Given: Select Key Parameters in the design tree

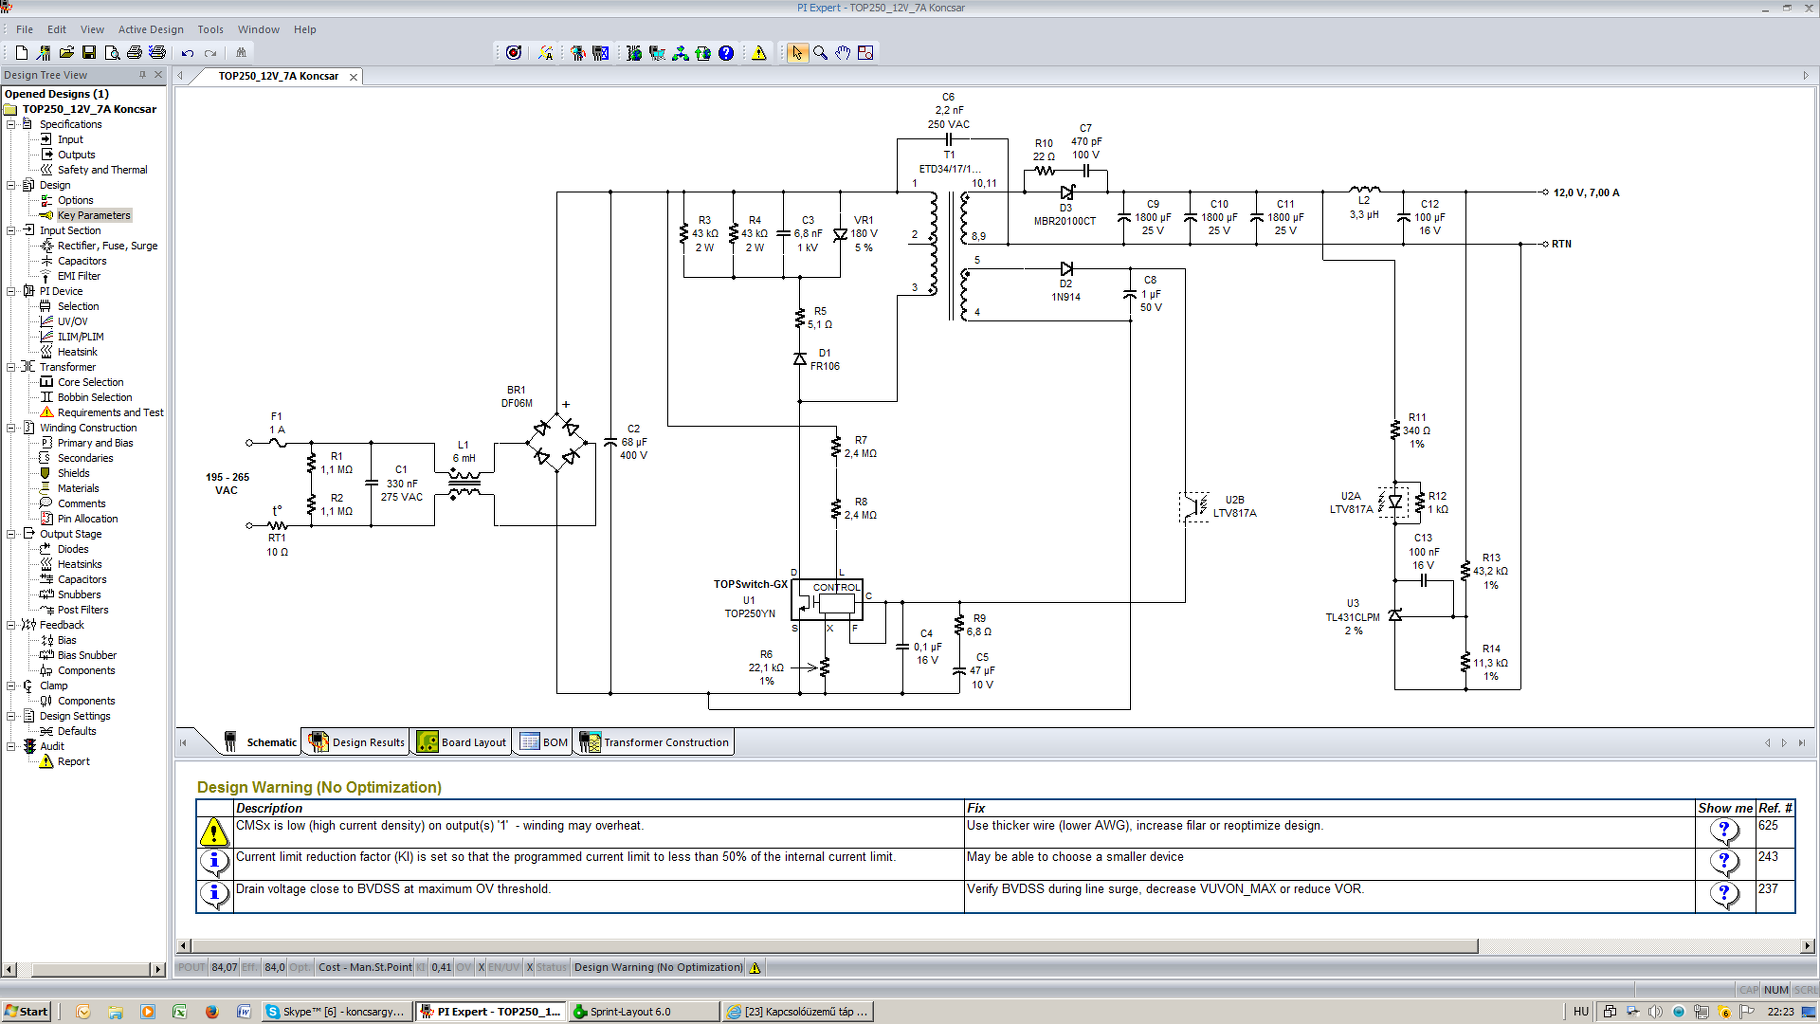Looking at the screenshot, I should pos(94,216).
